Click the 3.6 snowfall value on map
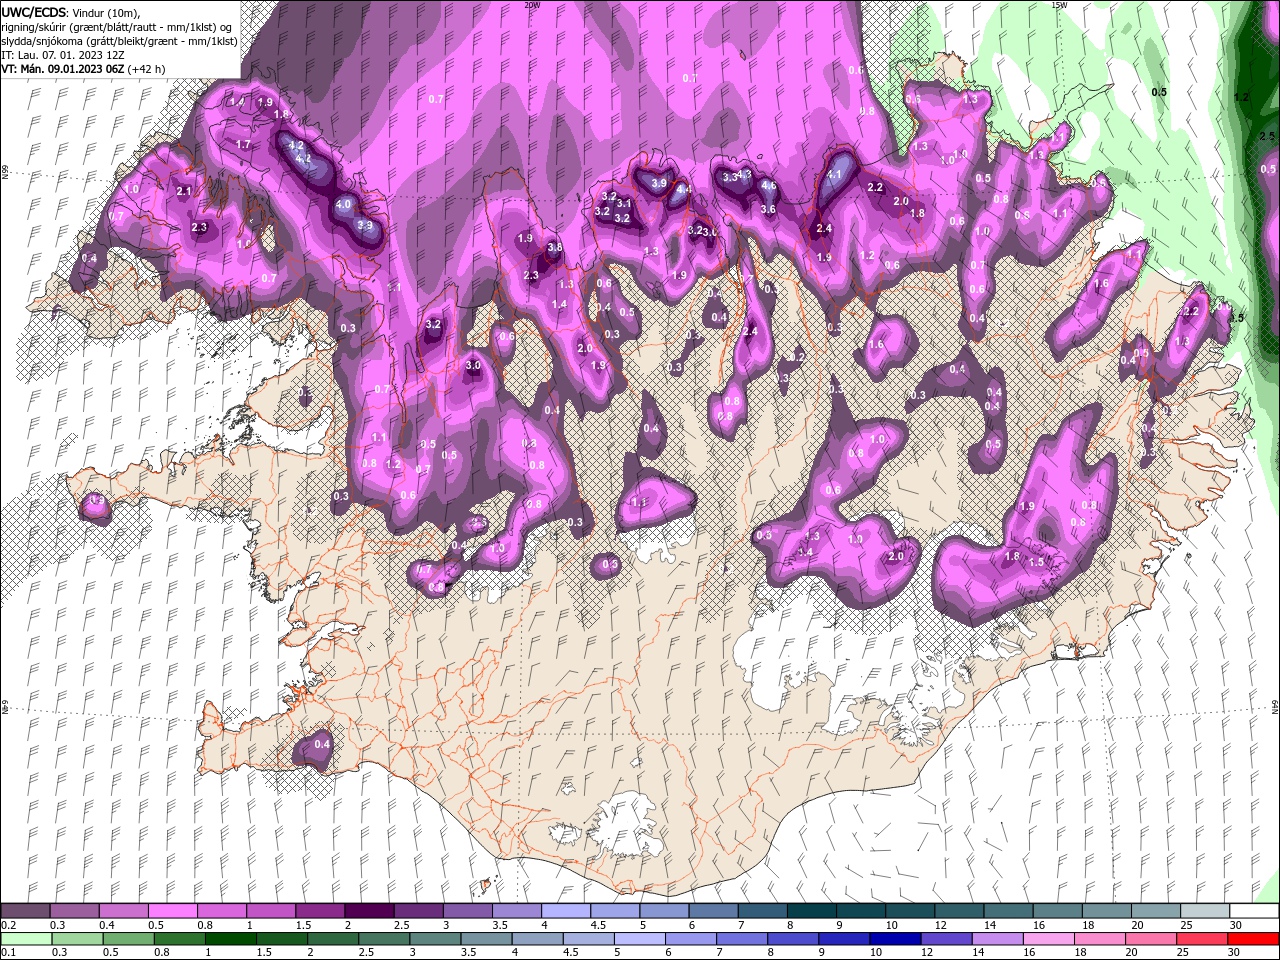 [x=768, y=209]
